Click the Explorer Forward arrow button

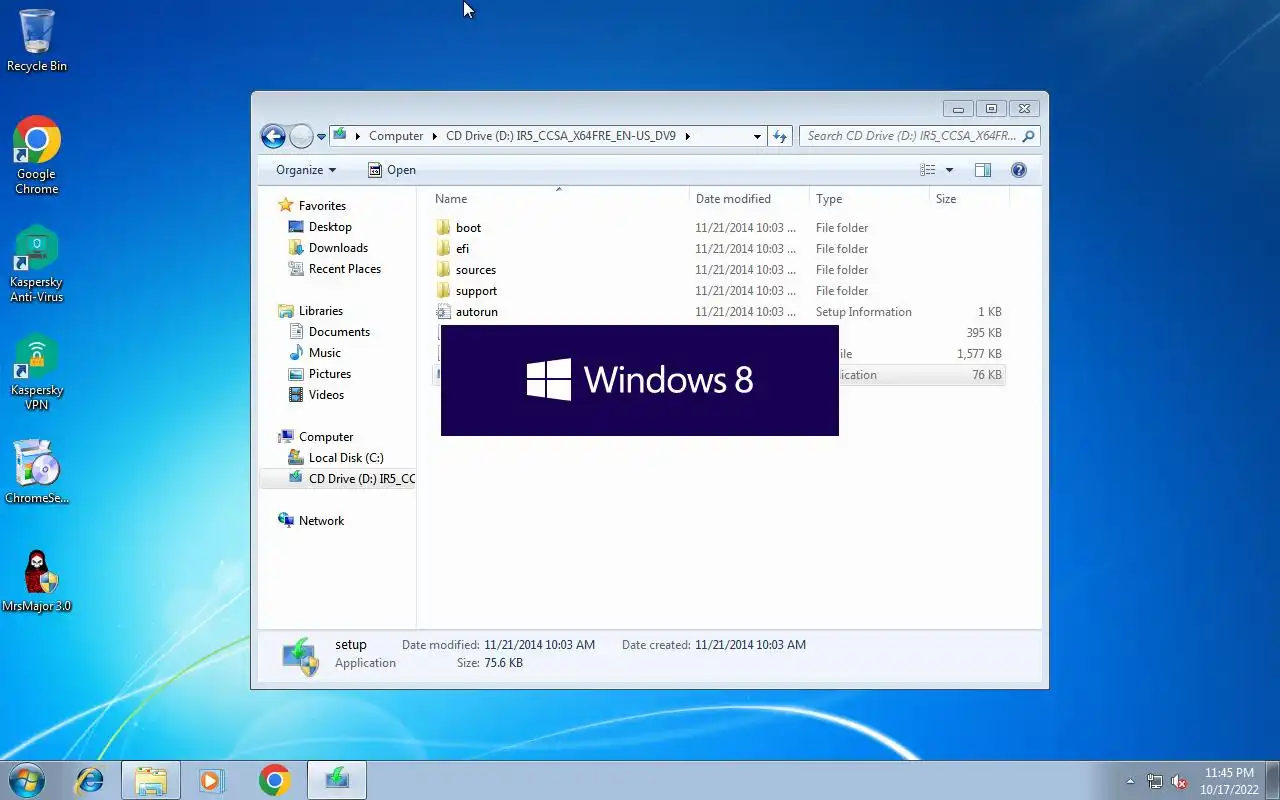[x=301, y=136]
